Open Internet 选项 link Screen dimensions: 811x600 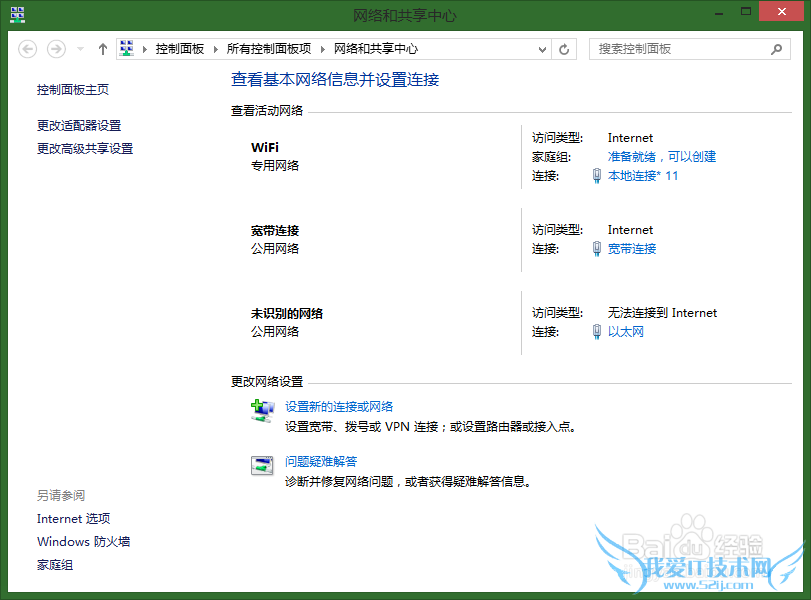(x=73, y=519)
